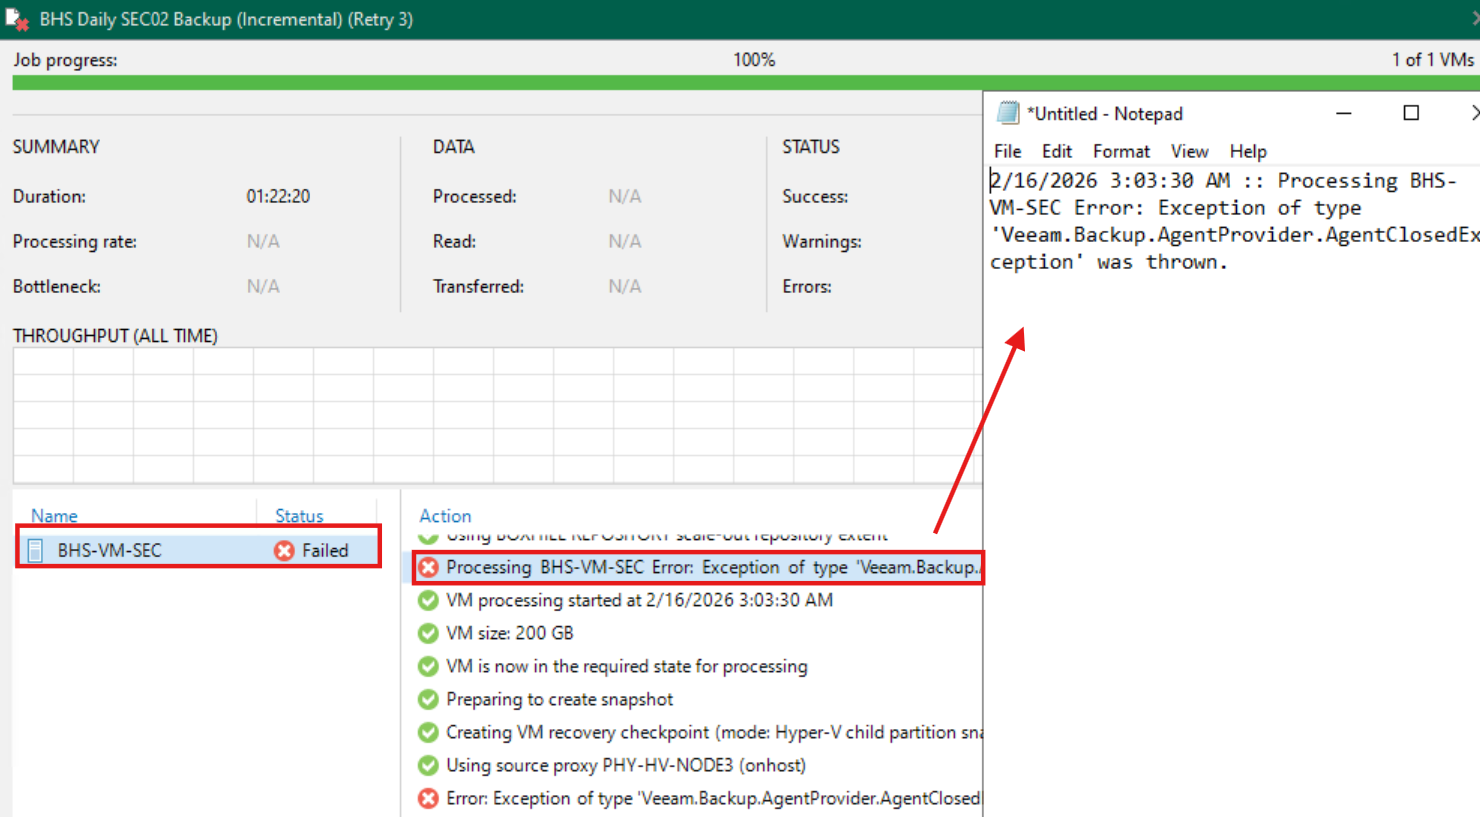Click the Processing rate label
The height and width of the screenshot is (817, 1480).
pyautogui.click(x=75, y=241)
